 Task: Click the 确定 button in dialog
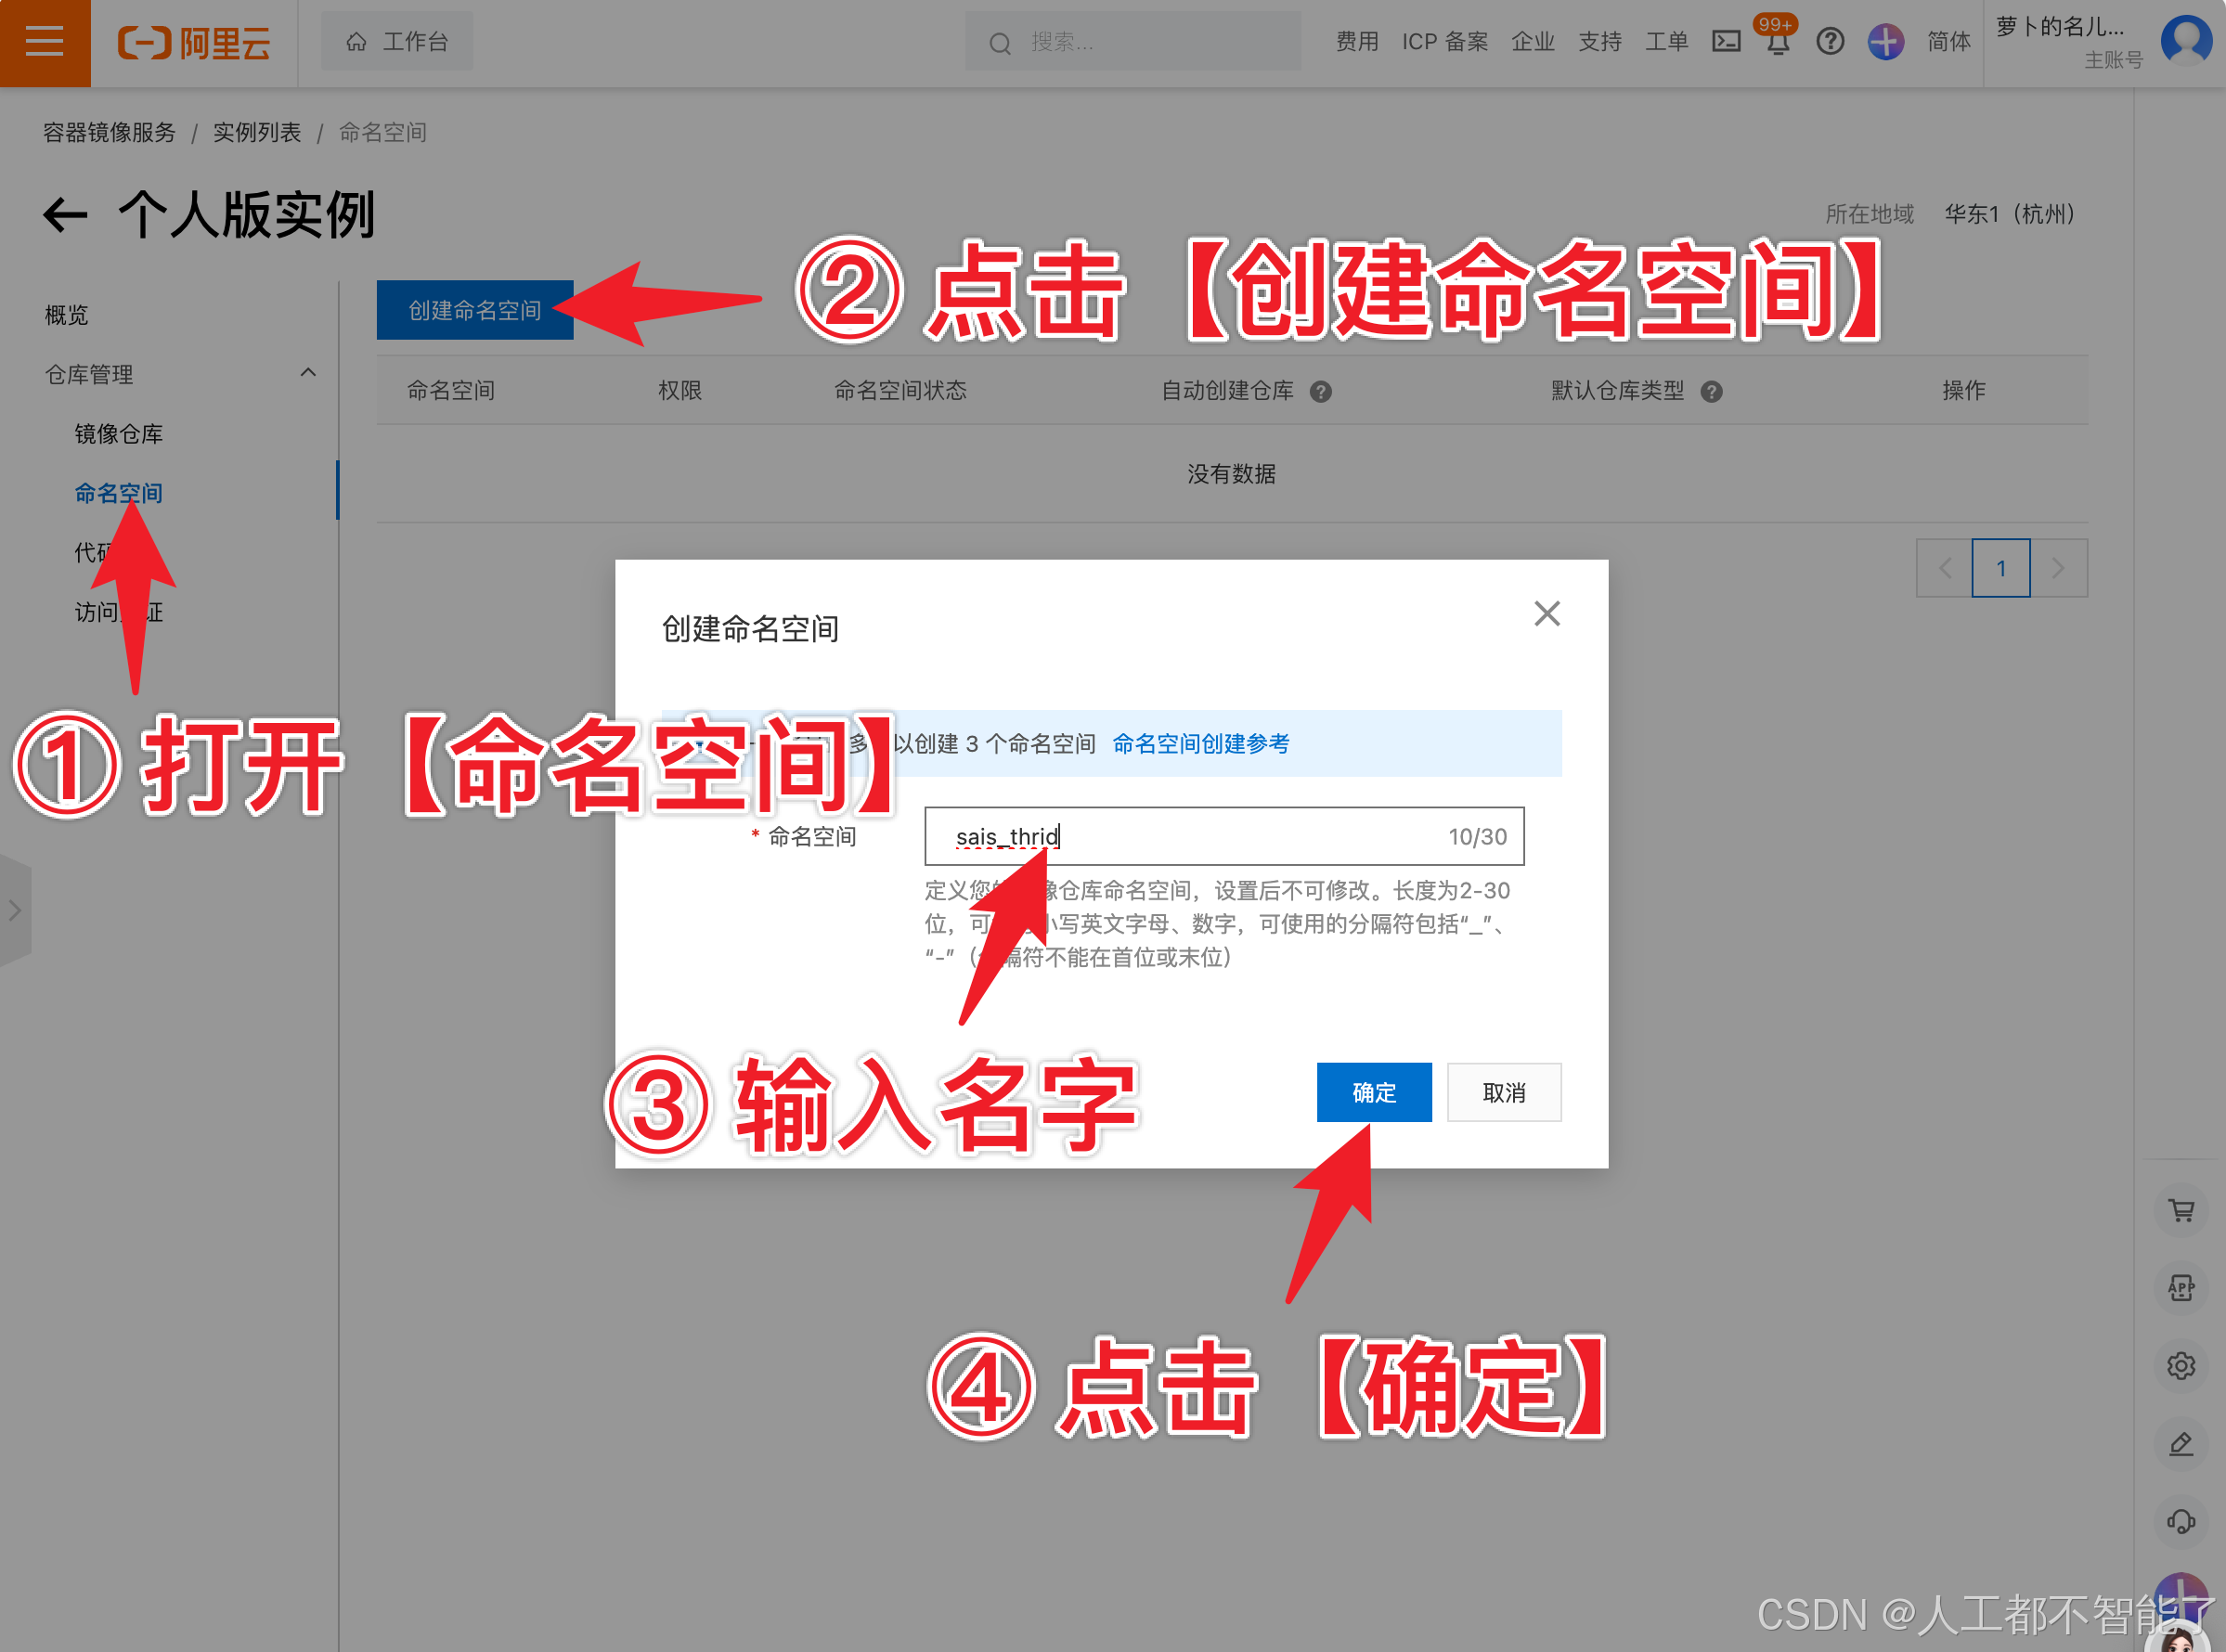pos(1374,1092)
